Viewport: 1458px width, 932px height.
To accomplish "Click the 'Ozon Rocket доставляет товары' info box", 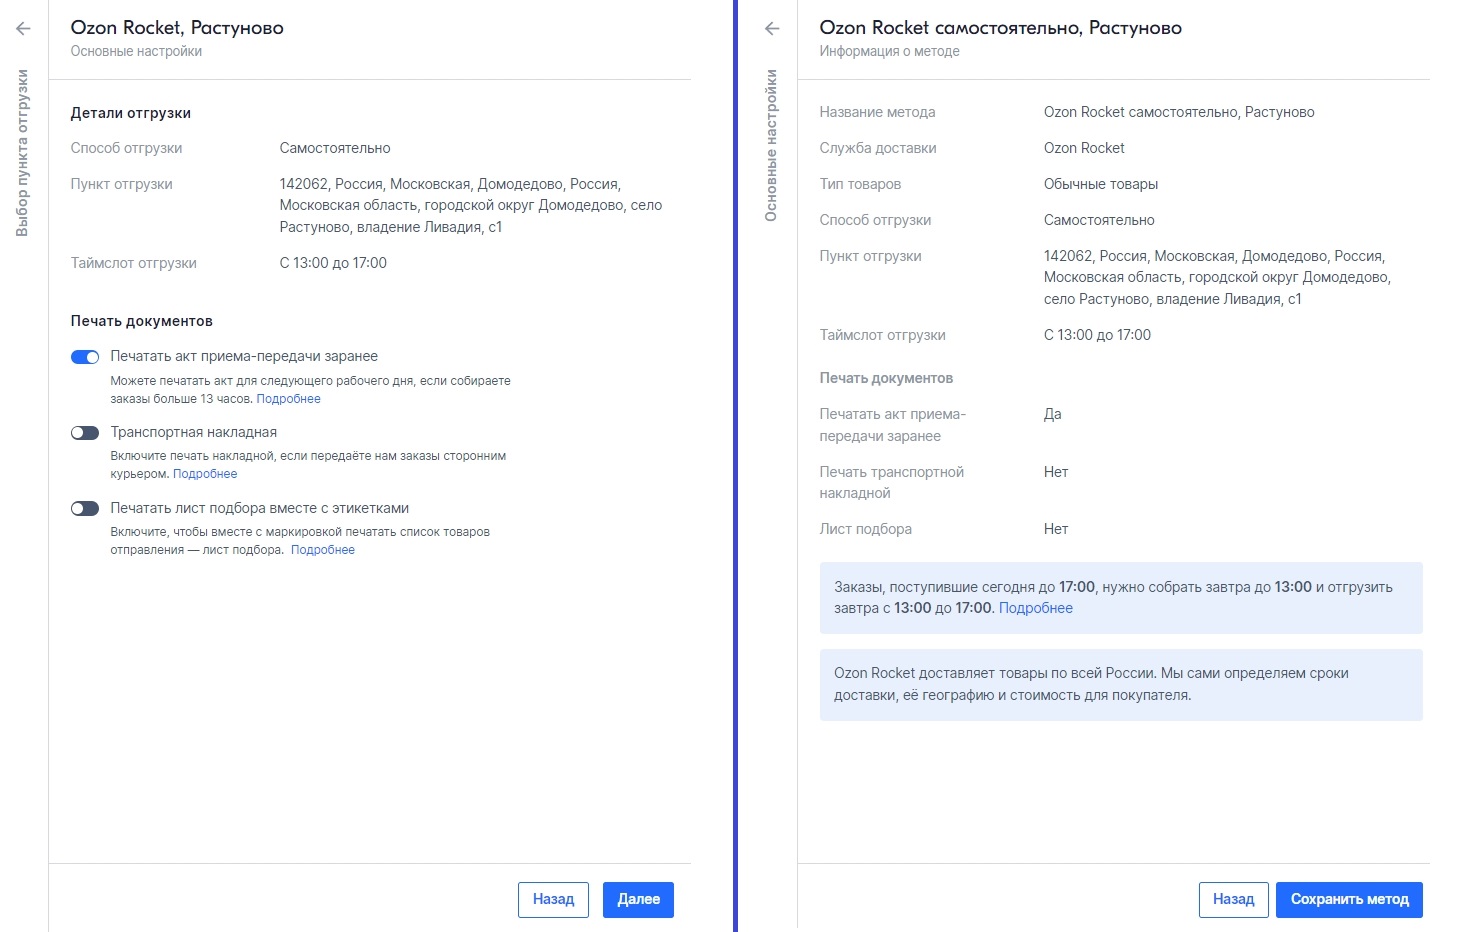I will (1120, 684).
